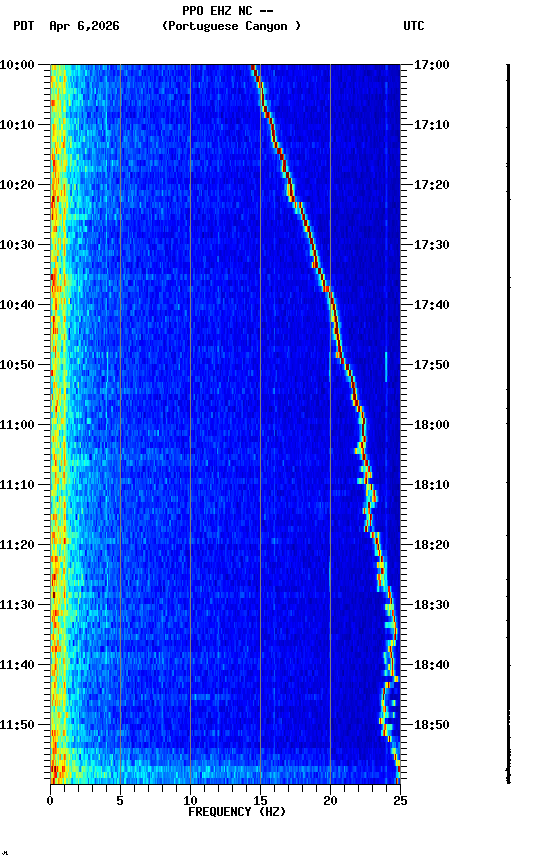Click the PDT timezone label
The image size is (552, 864).
(x=24, y=26)
